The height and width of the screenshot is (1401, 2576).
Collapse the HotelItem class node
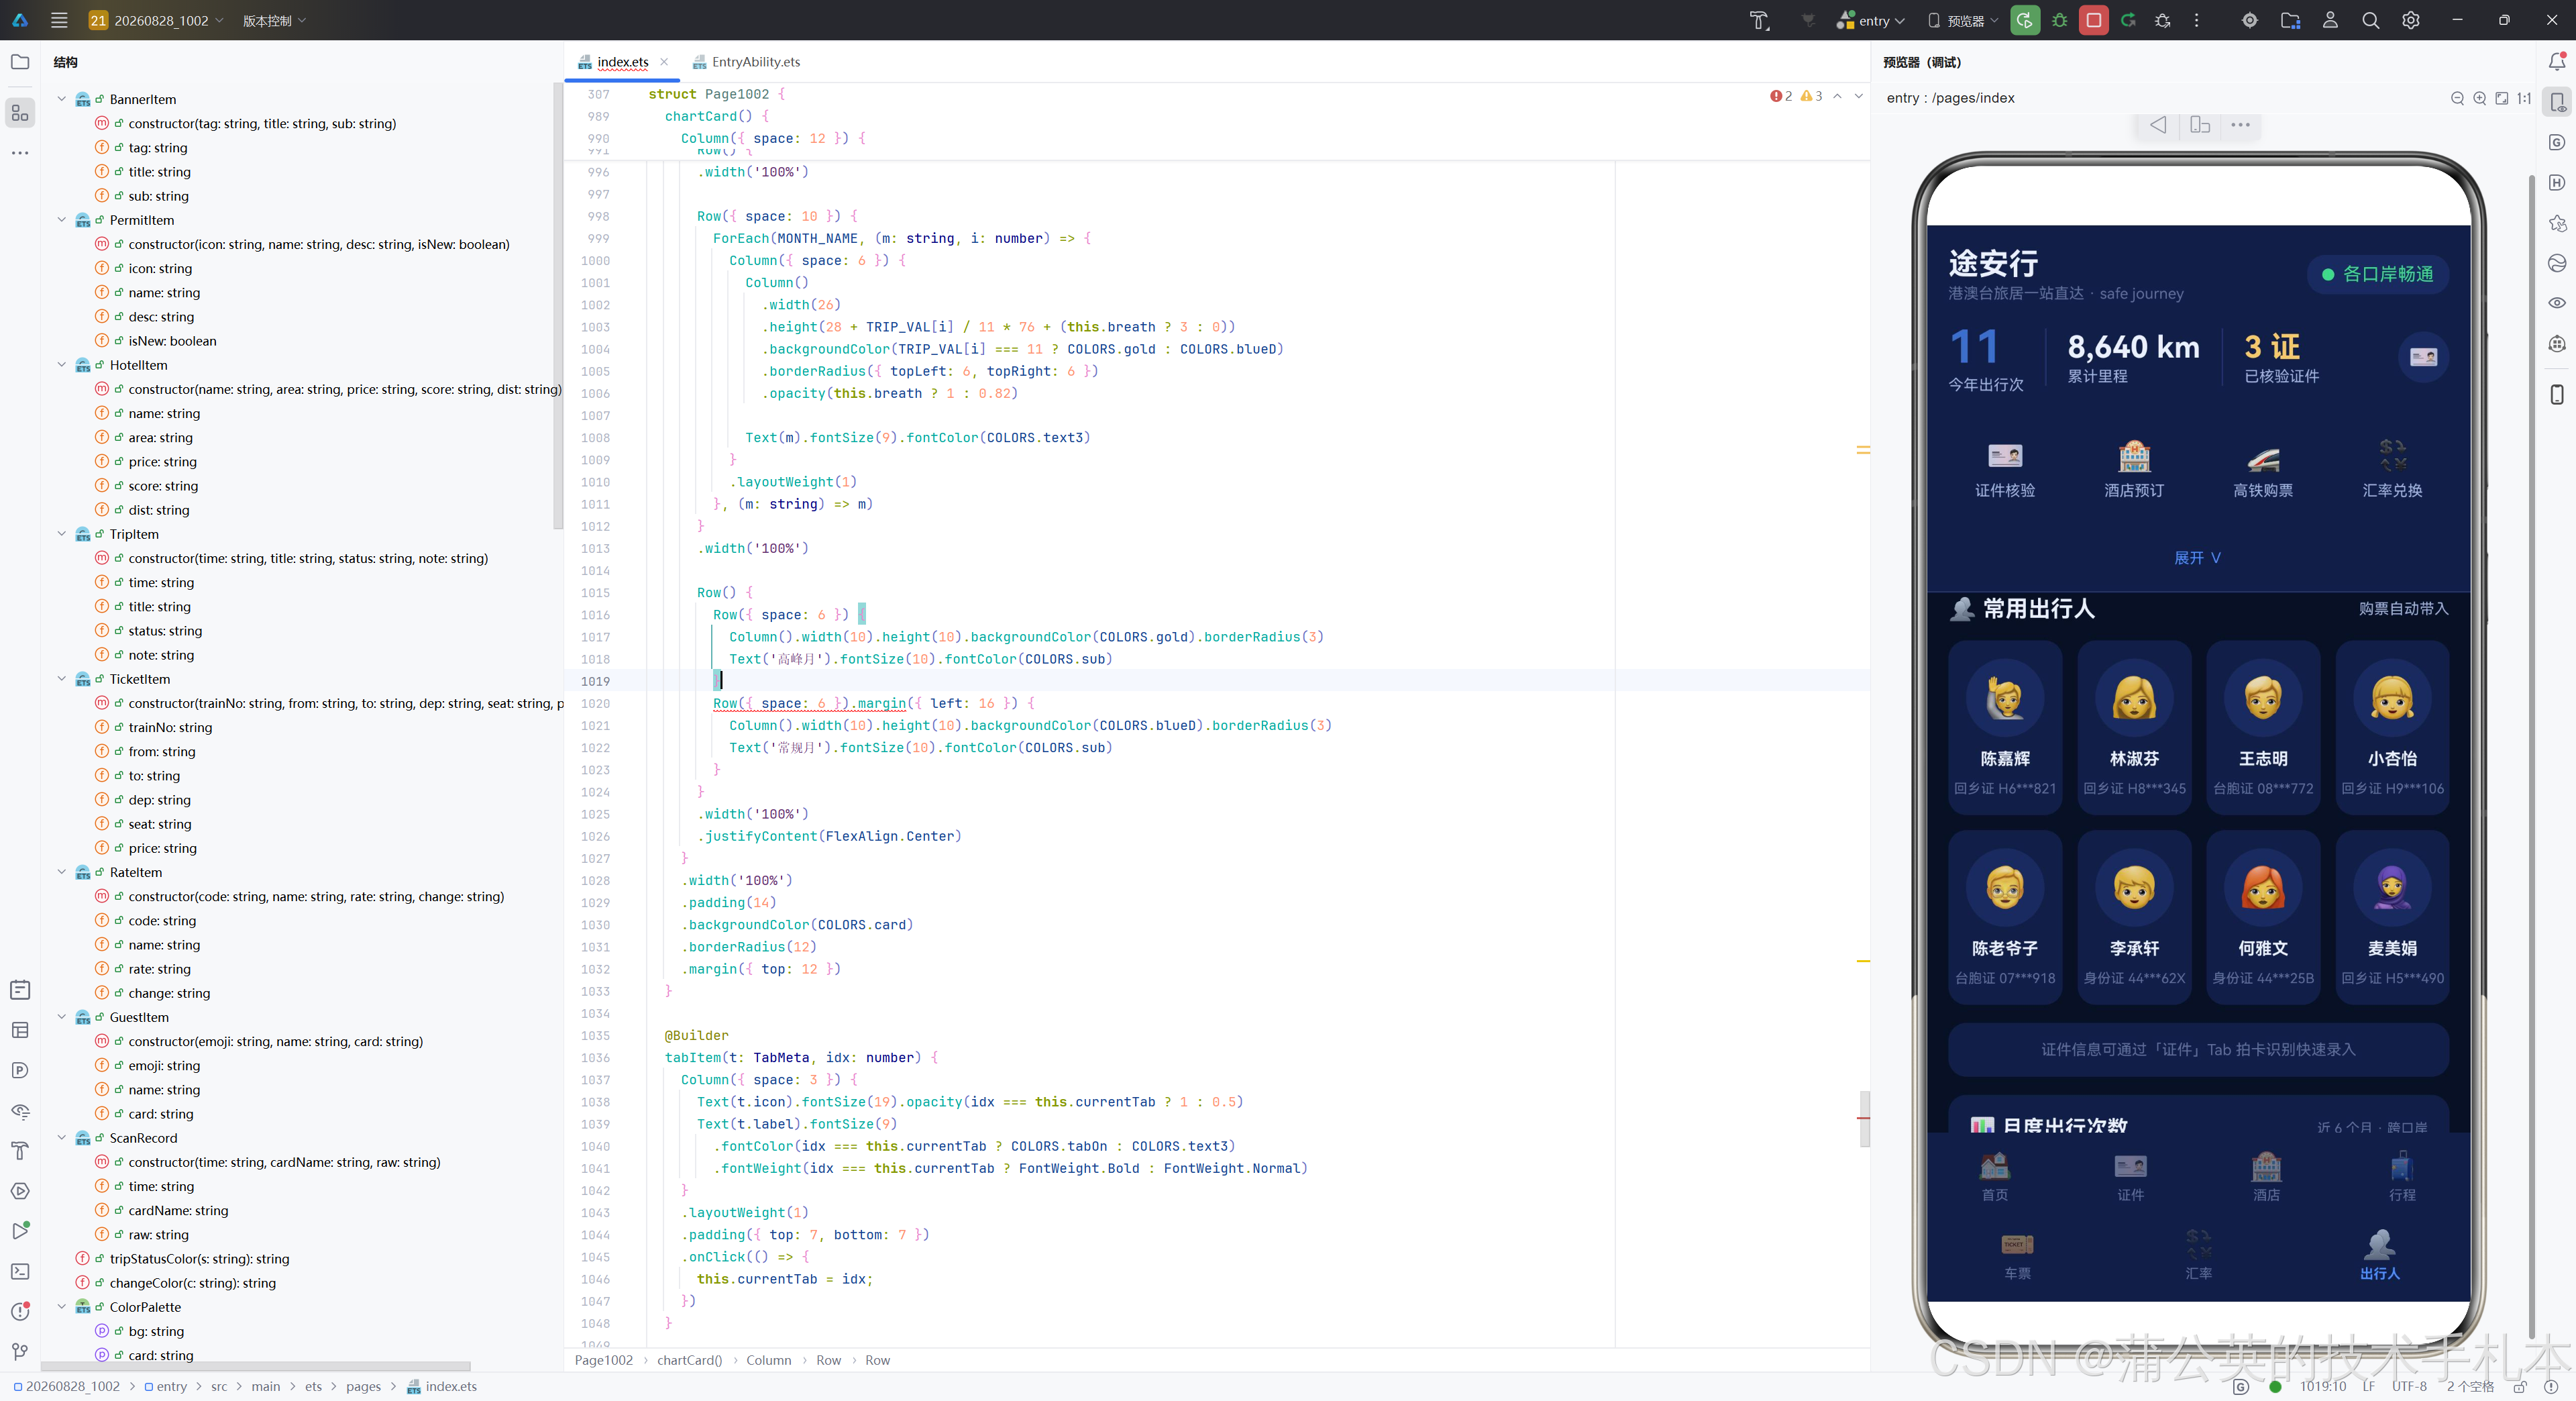(x=61, y=365)
